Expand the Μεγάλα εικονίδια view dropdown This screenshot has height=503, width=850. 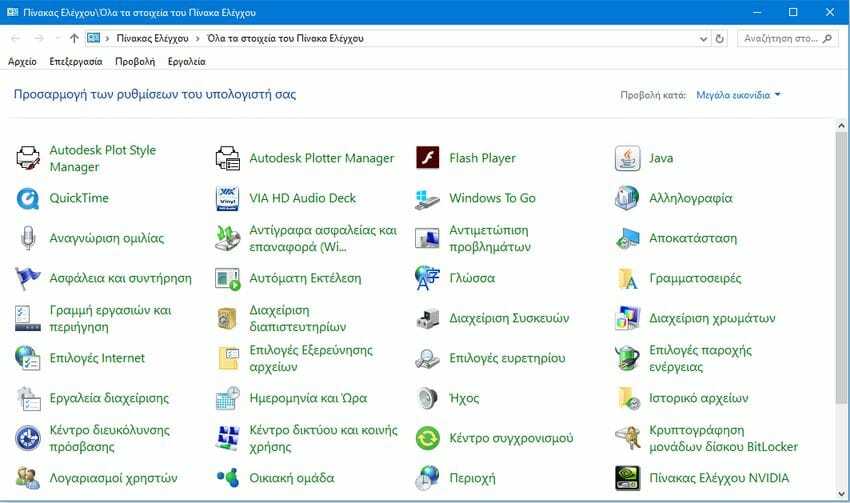[738, 95]
